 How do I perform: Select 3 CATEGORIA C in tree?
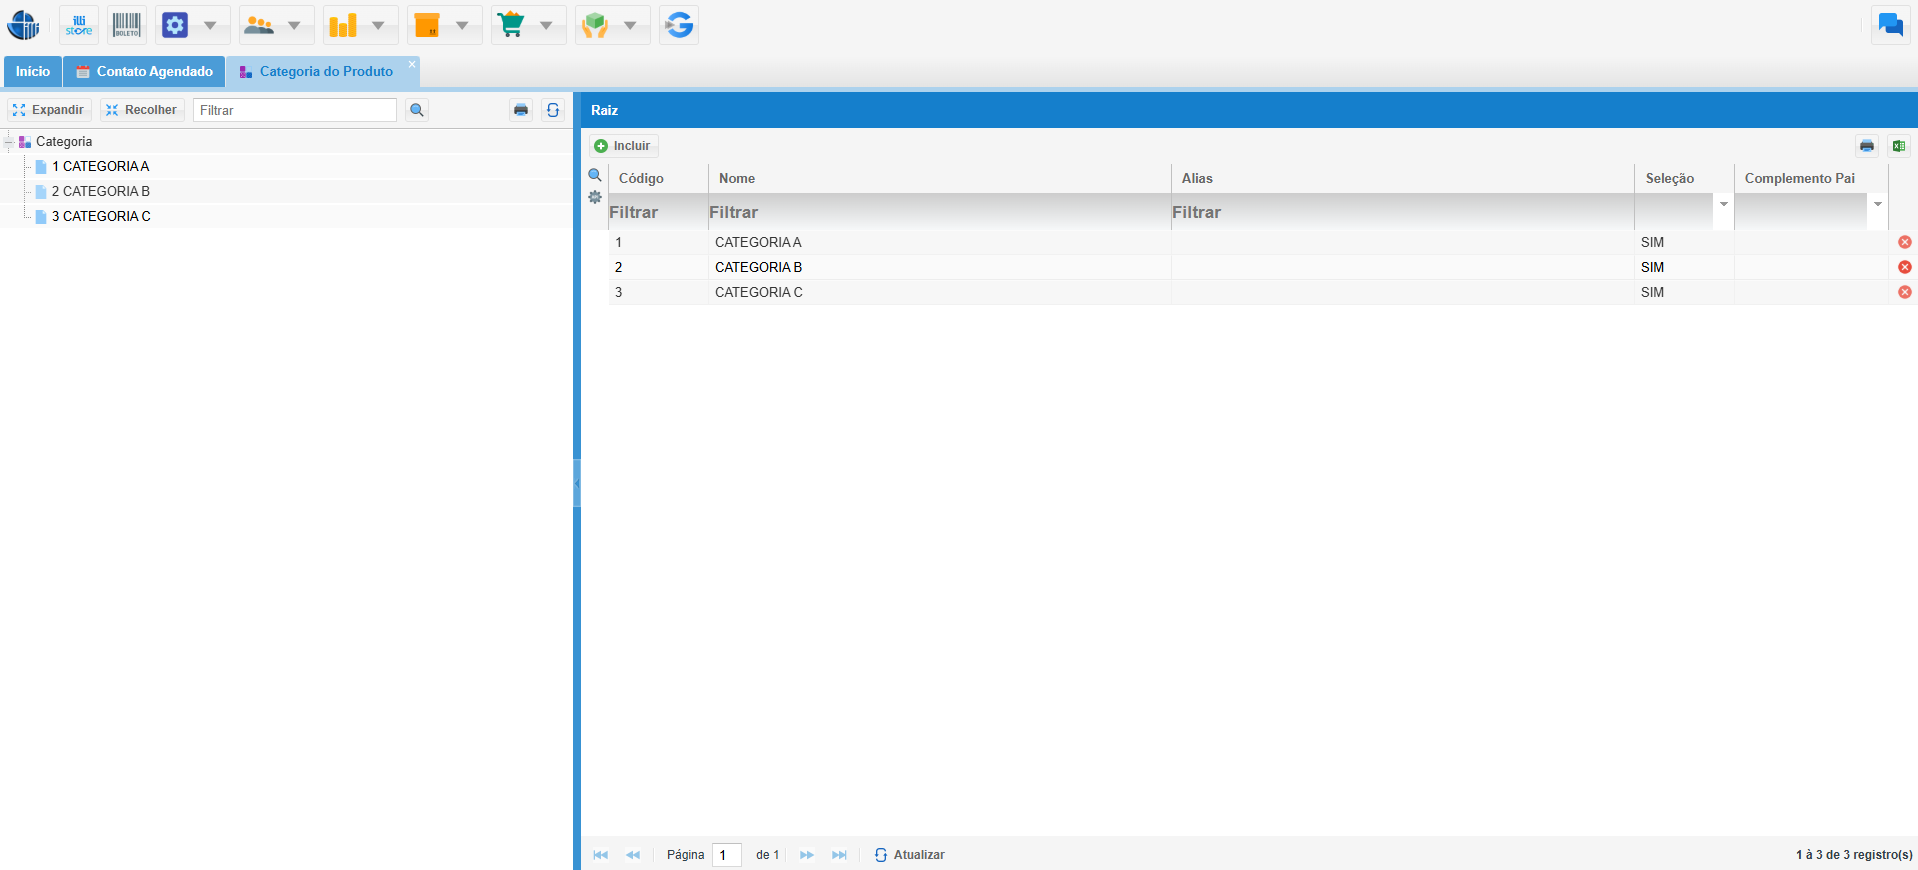click(x=101, y=216)
